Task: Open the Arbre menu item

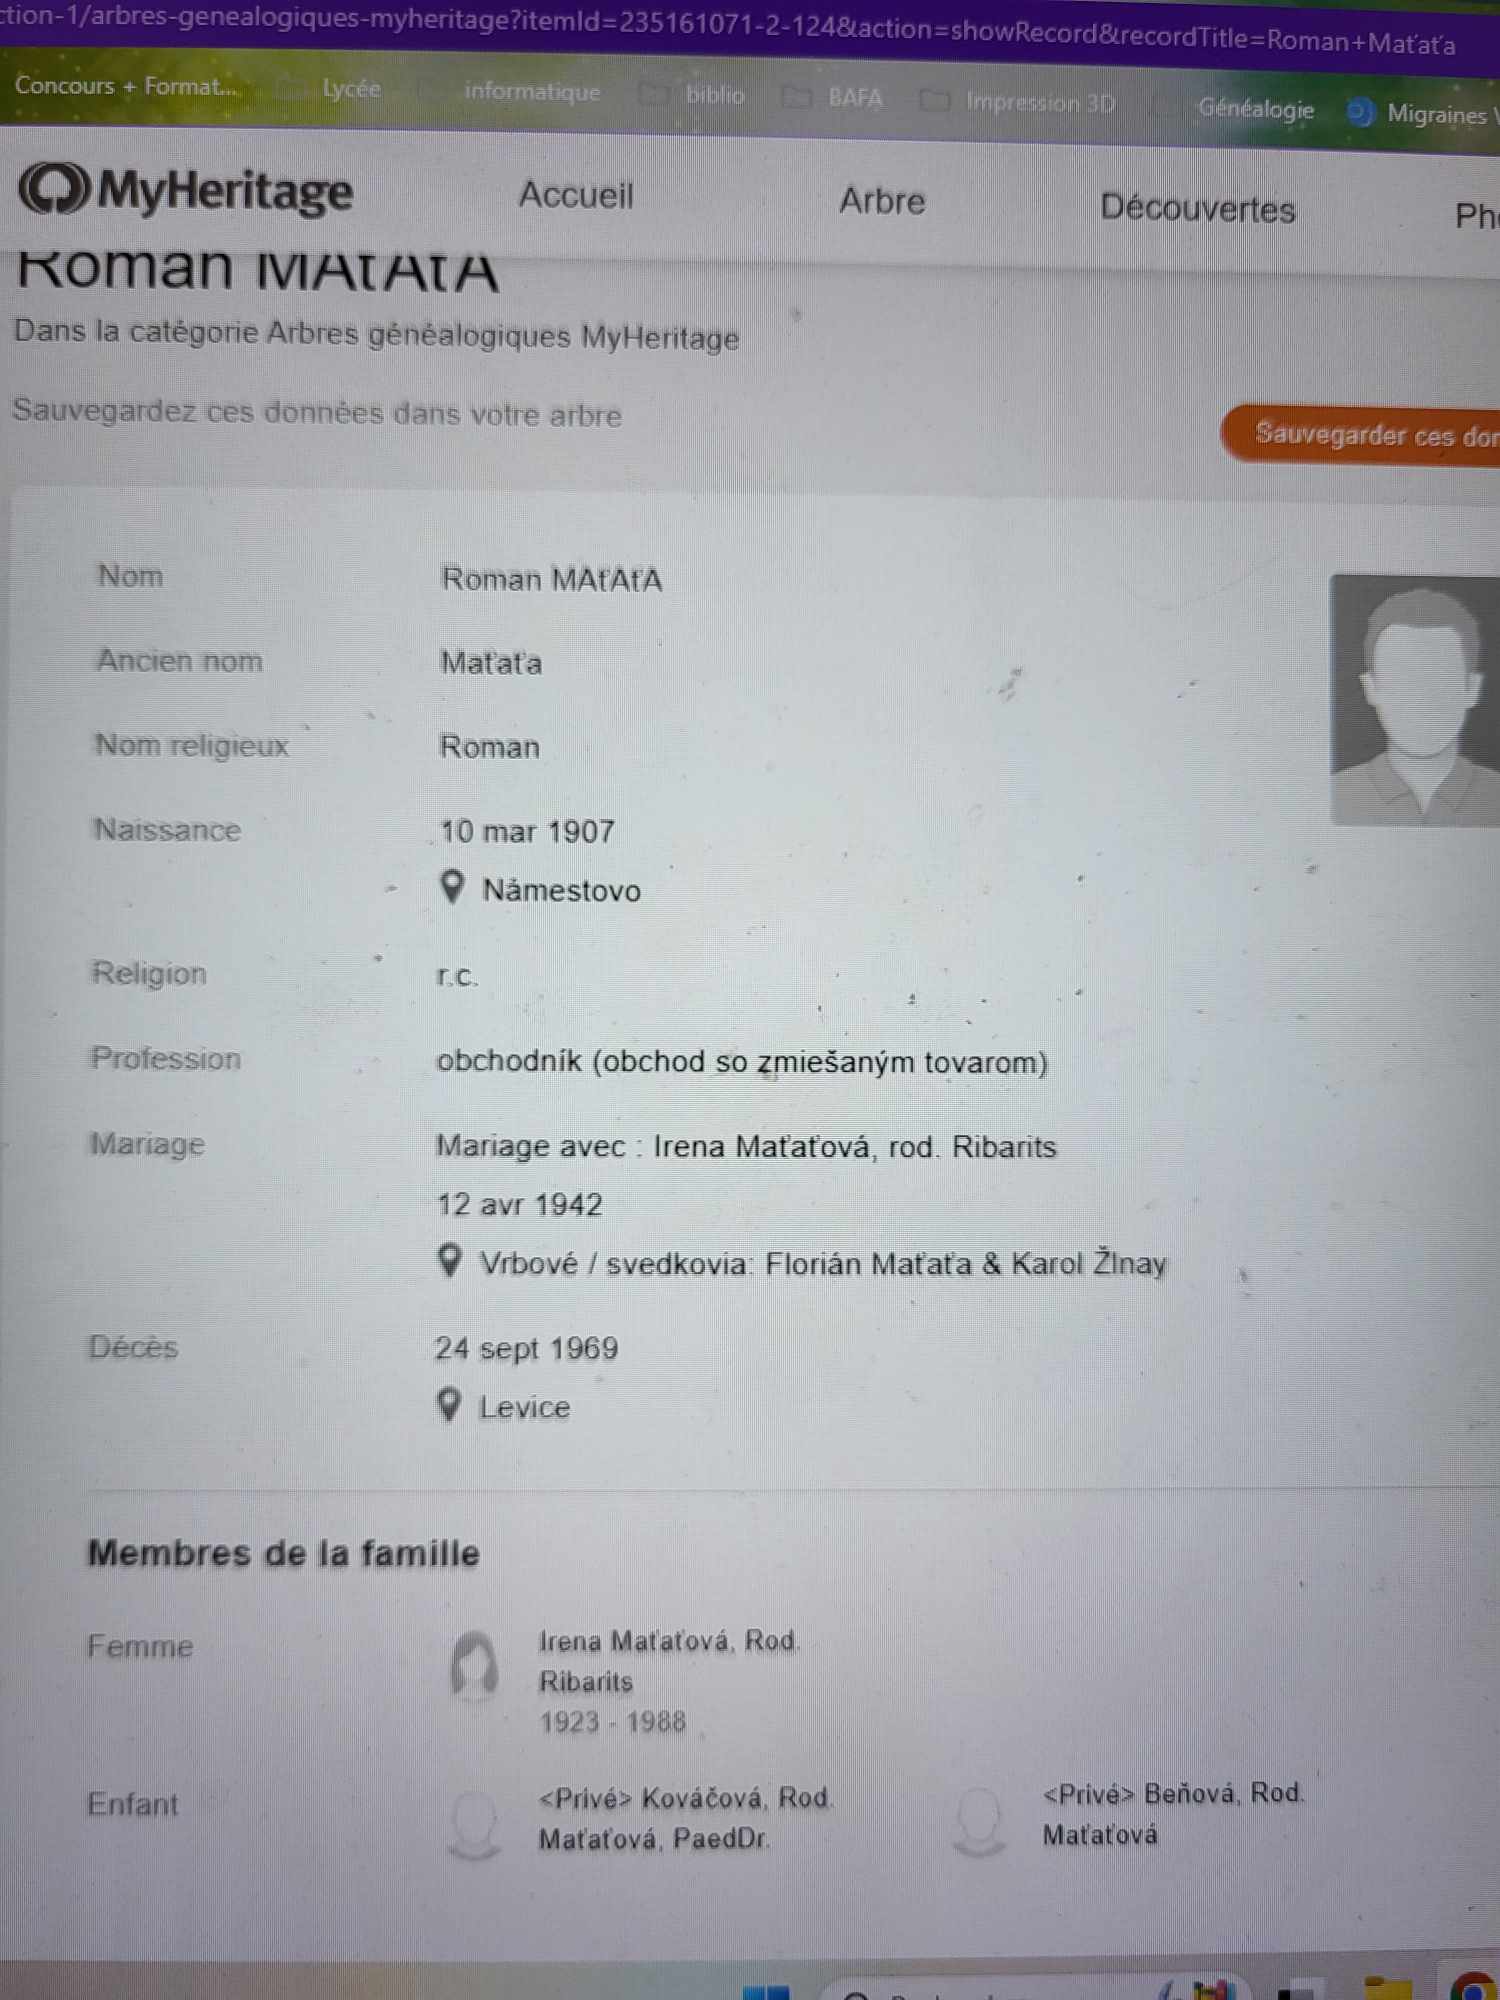Action: point(882,201)
